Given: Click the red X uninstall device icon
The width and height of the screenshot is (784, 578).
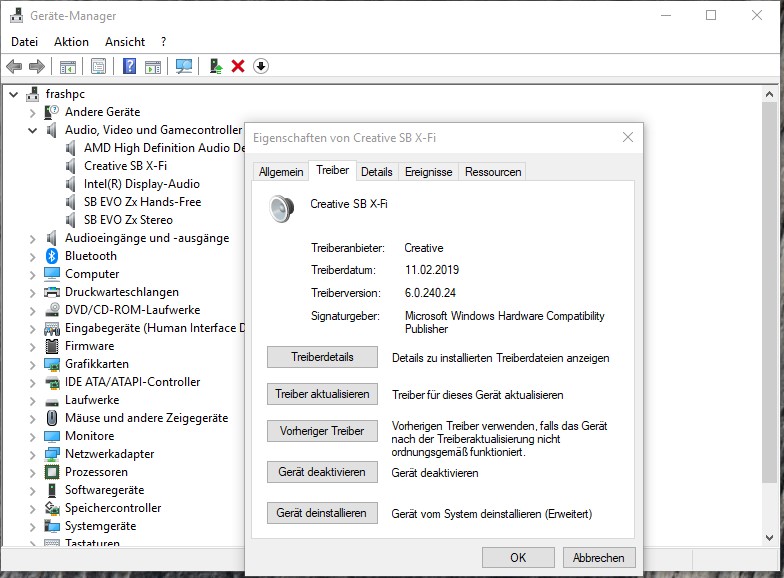Looking at the screenshot, I should (238, 66).
